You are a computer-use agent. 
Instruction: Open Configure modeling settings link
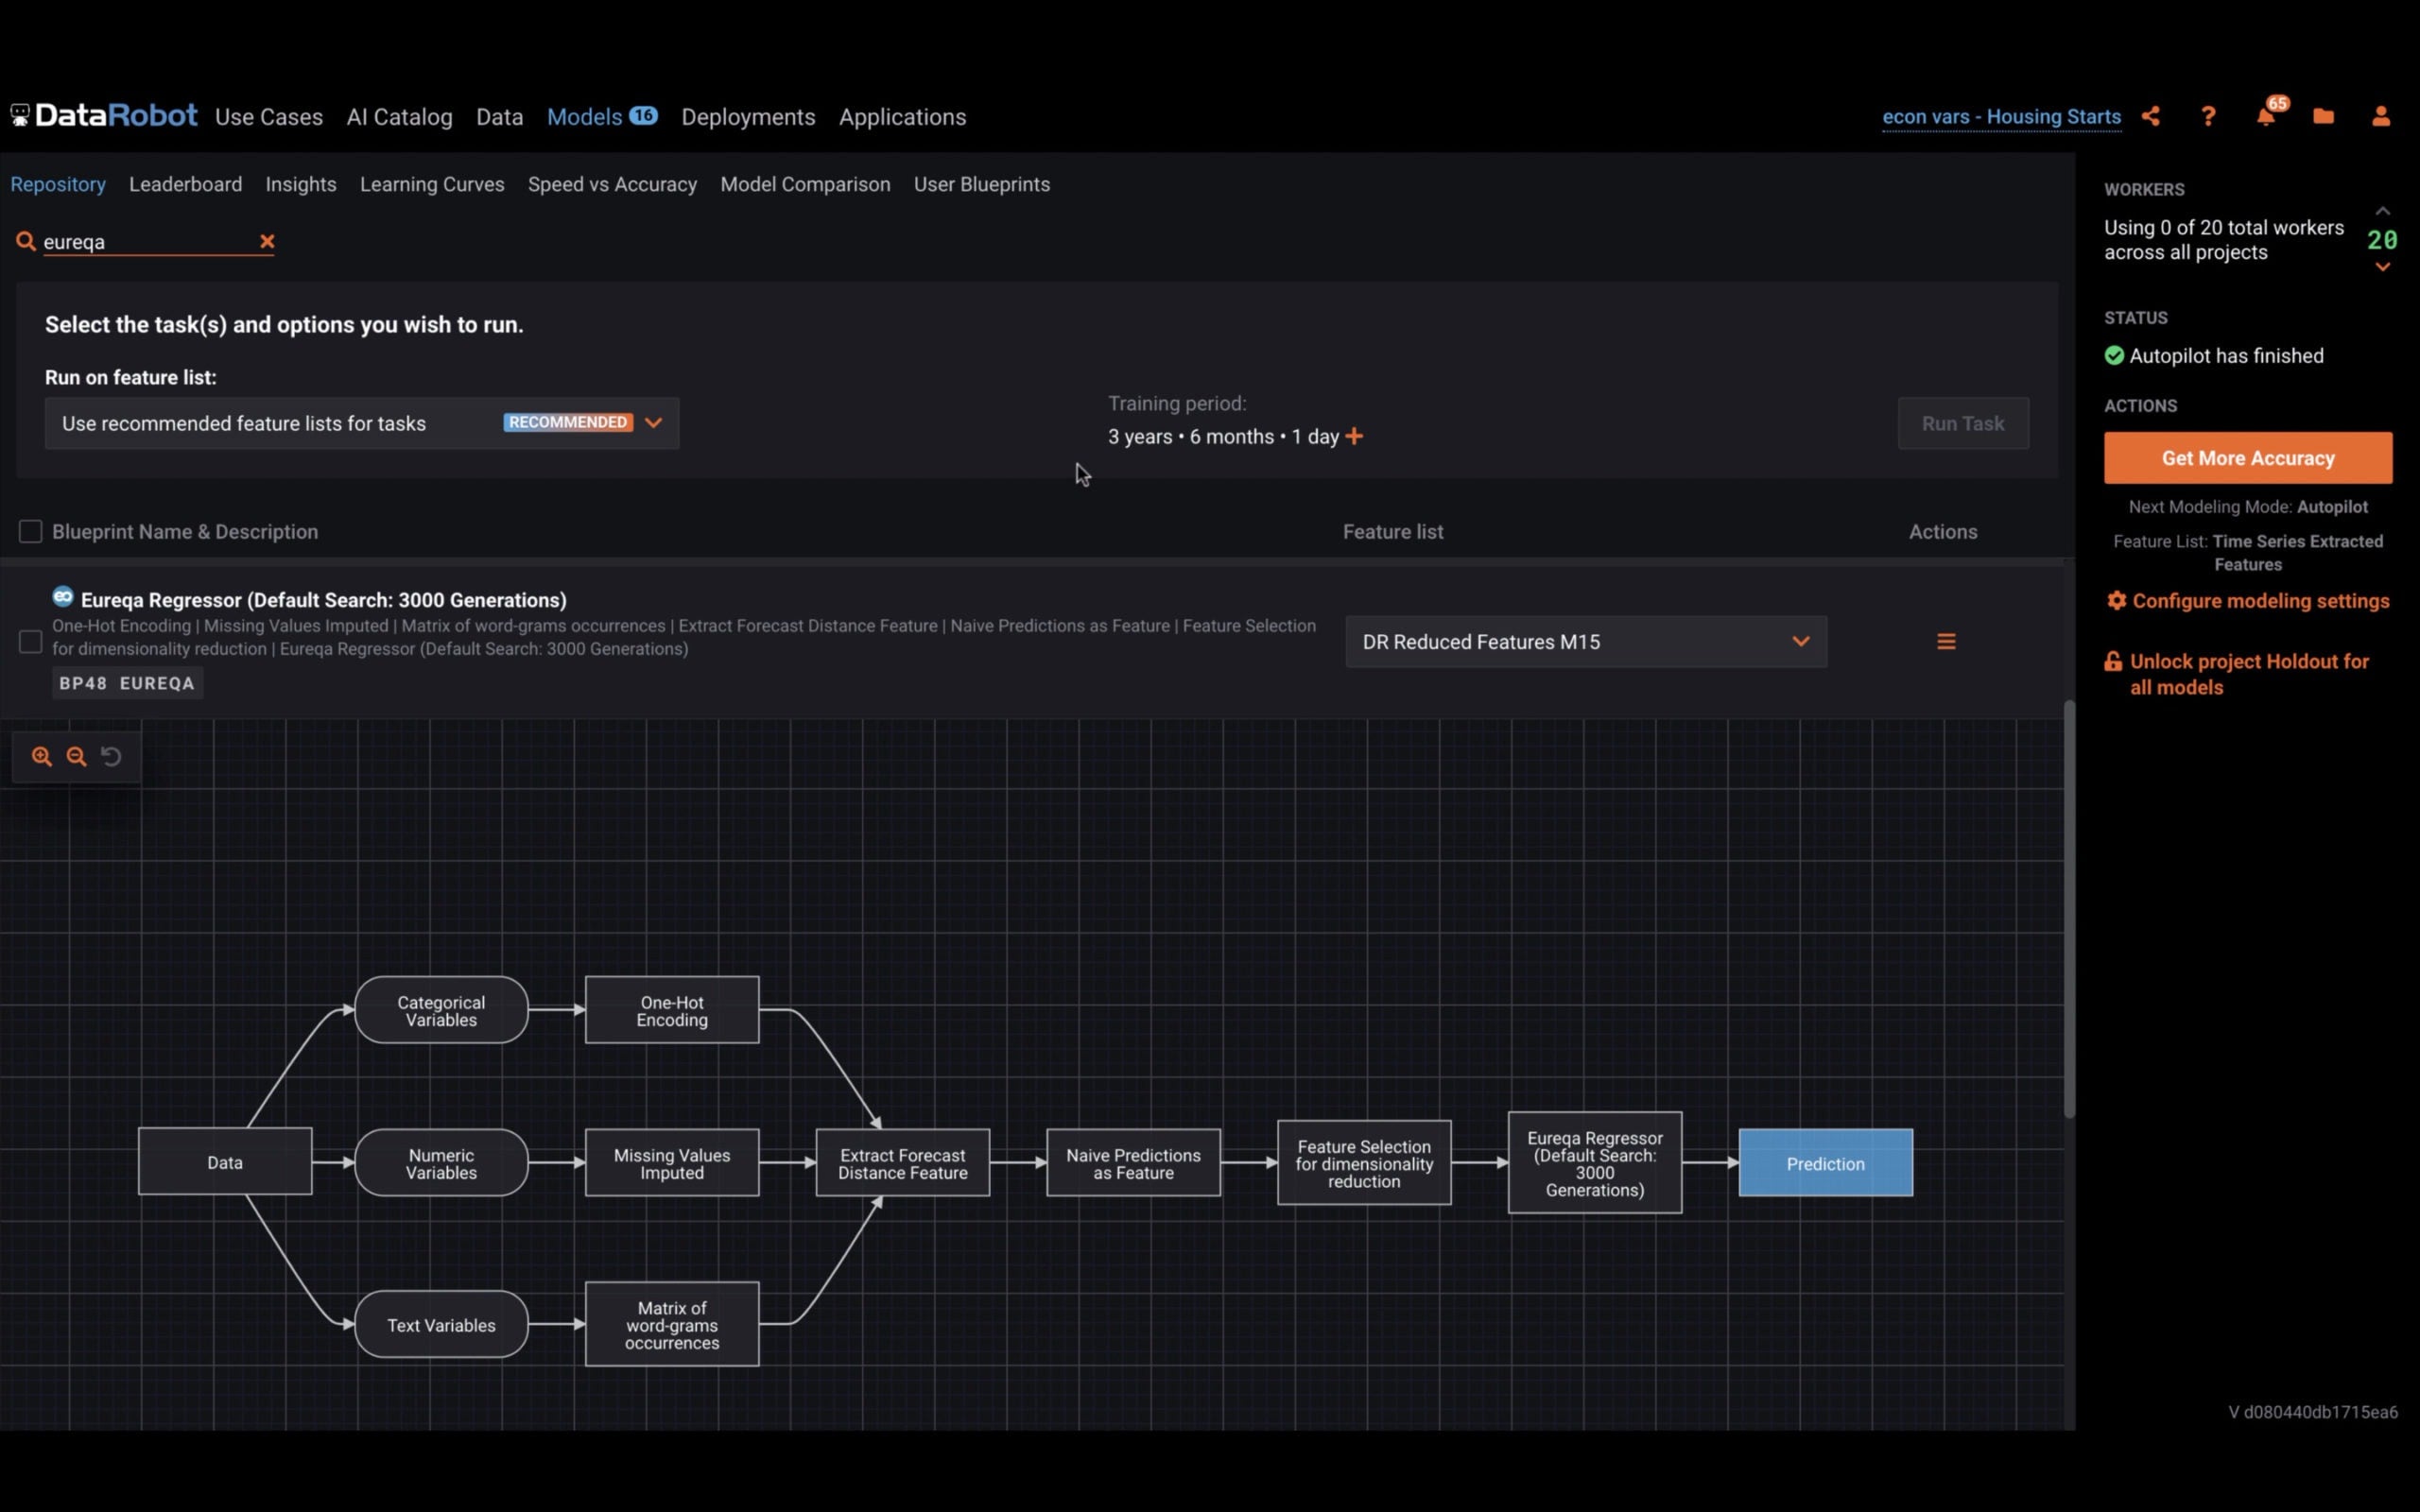(x=2261, y=600)
